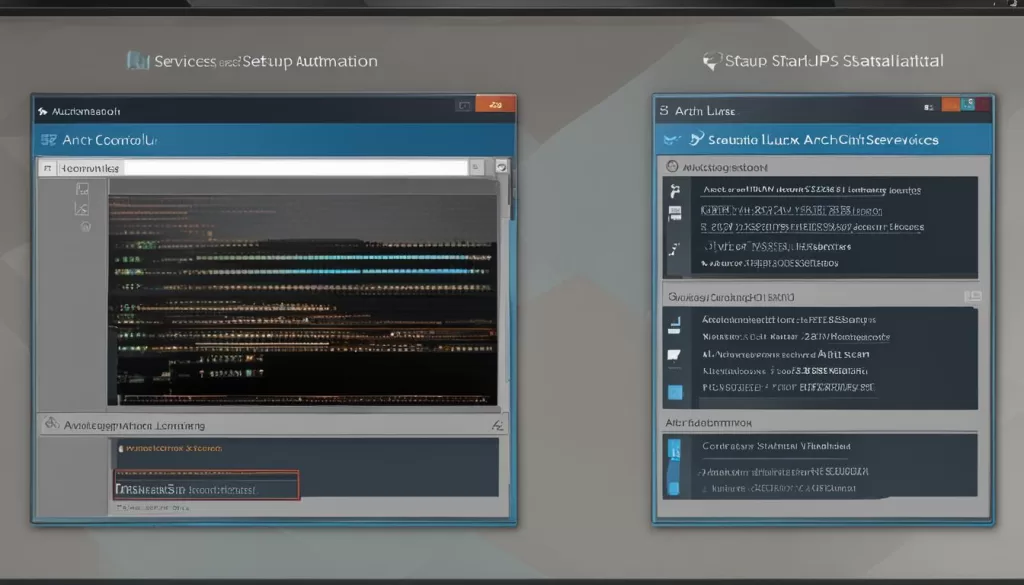Viewport: 1024px width, 585px height.
Task: Select the small circular icon in left window sidebar
Action: pyautogui.click(x=86, y=227)
